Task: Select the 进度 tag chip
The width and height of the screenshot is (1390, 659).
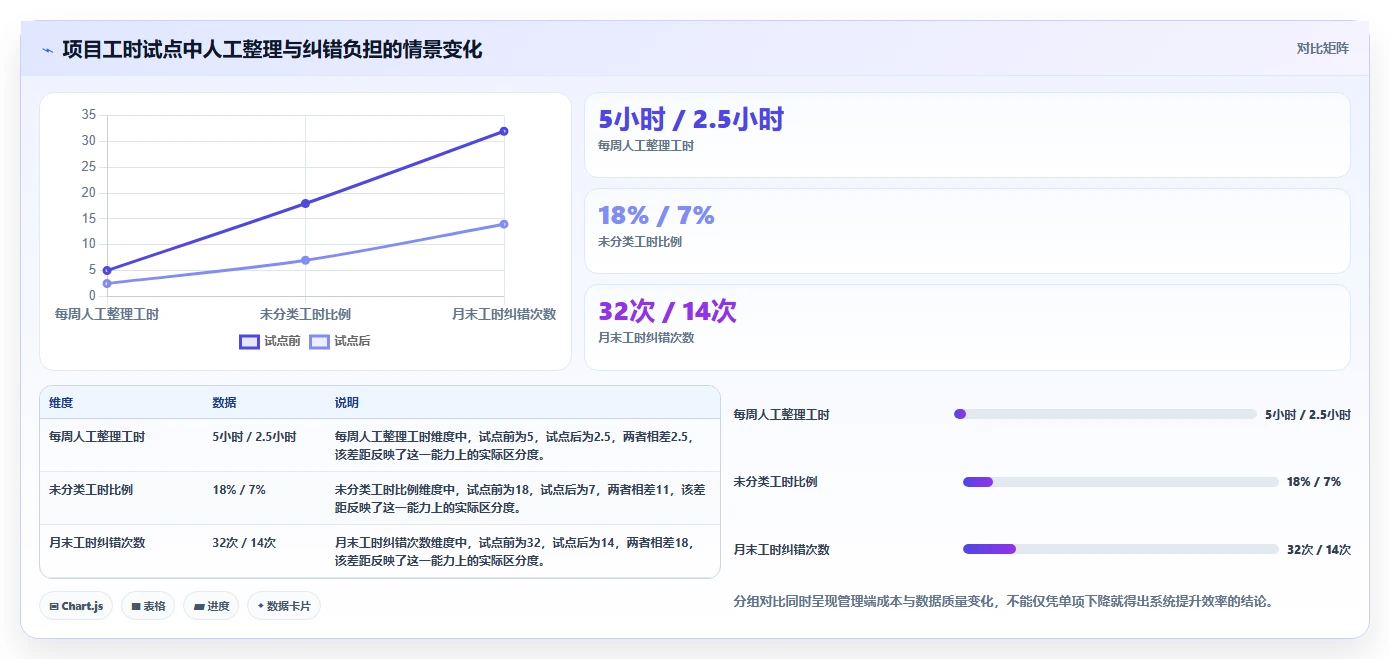Action: 211,606
